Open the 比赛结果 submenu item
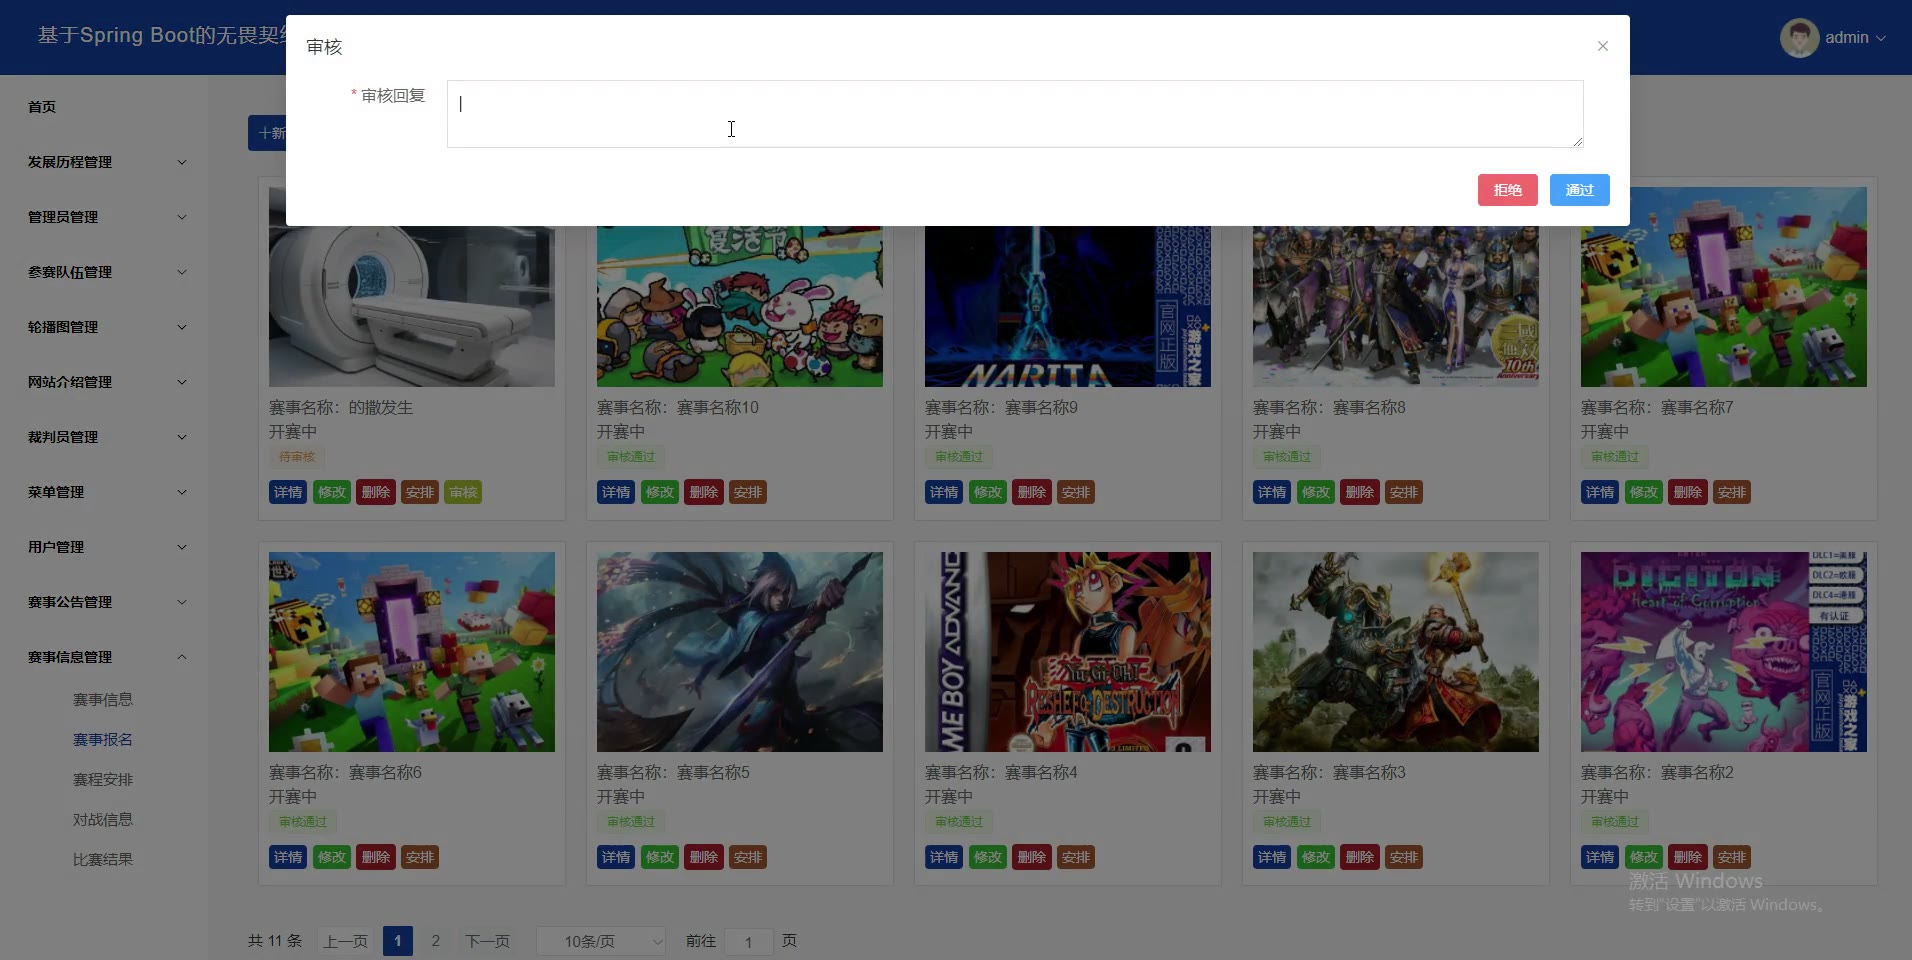Image resolution: width=1912 pixels, height=960 pixels. pyautogui.click(x=103, y=860)
